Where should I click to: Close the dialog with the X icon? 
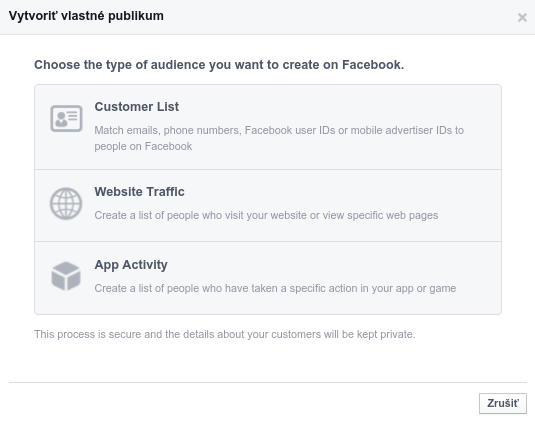[522, 17]
